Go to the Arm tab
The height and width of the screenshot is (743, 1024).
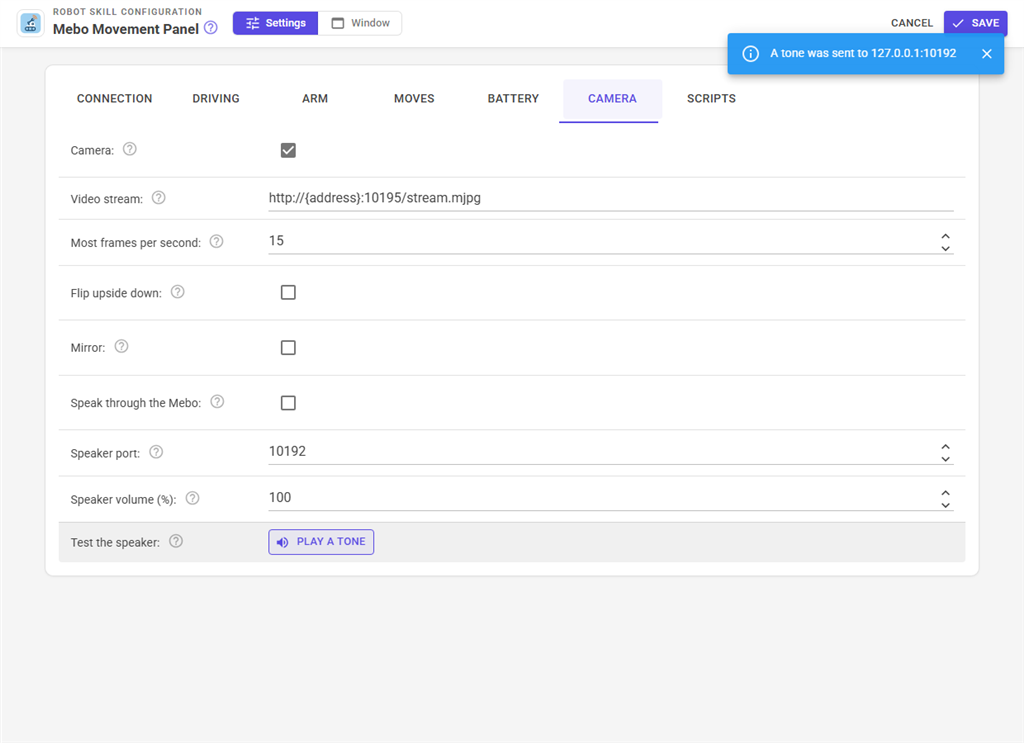click(315, 99)
